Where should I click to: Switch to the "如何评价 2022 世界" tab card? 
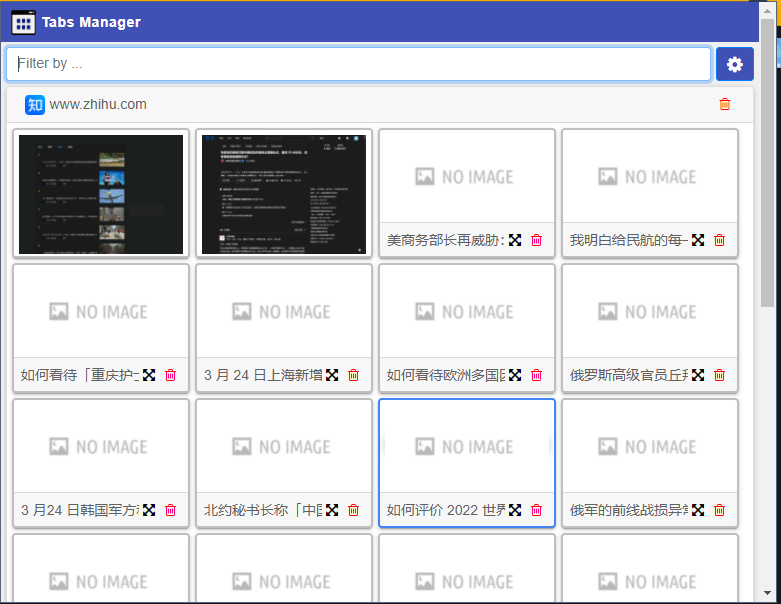466,447
